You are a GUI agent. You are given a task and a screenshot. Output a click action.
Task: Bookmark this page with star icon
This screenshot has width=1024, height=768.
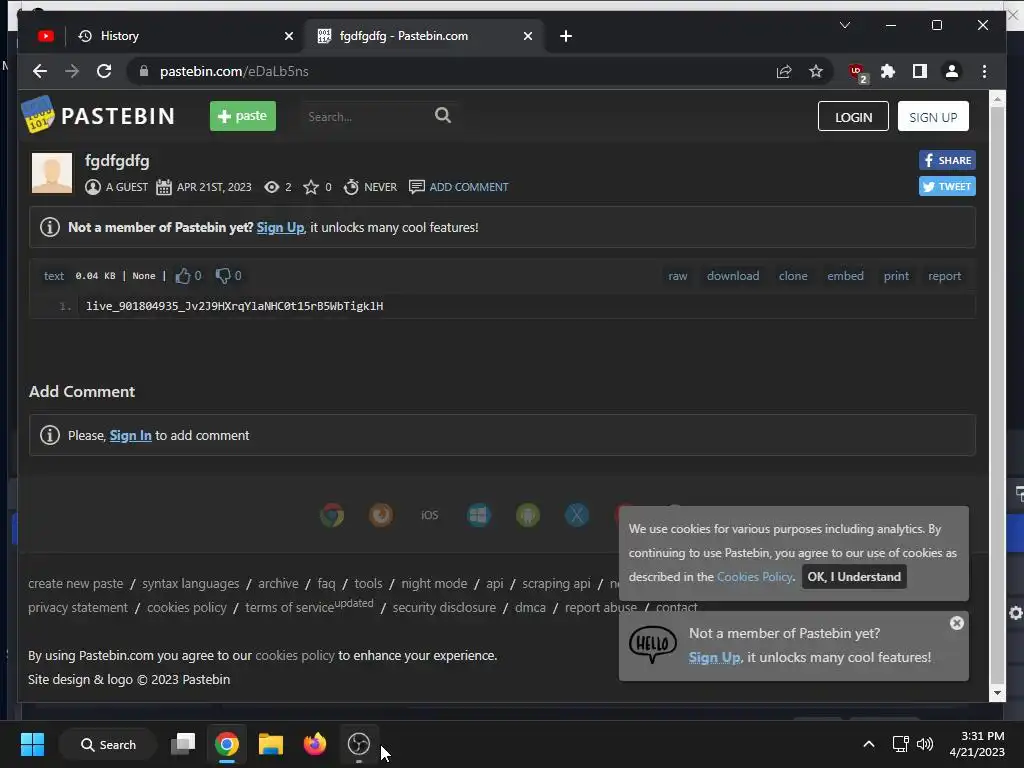click(816, 71)
